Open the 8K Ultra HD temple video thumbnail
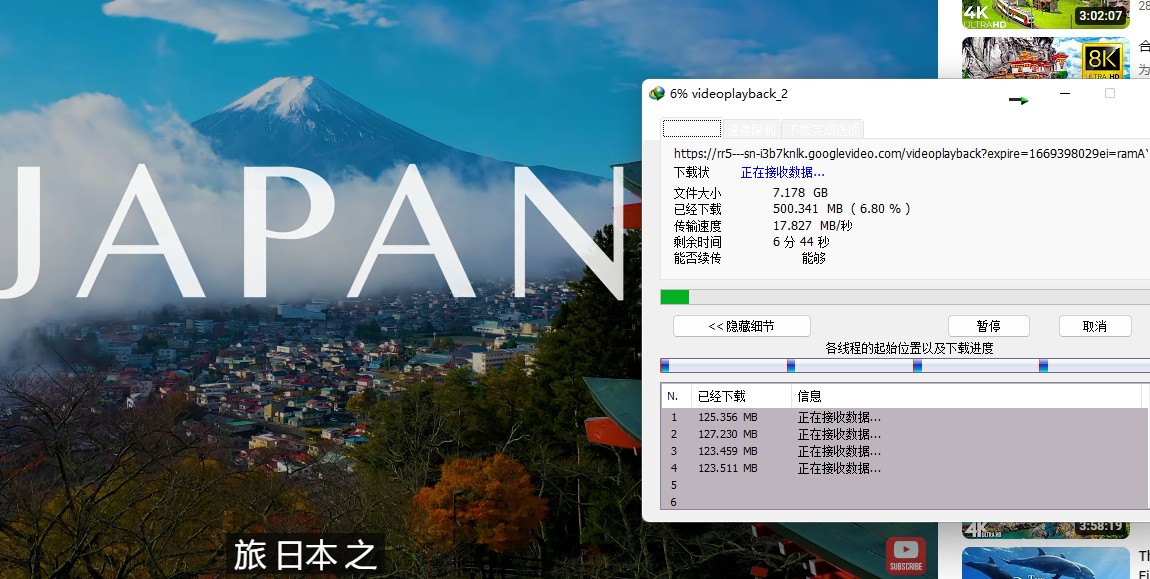 click(x=1045, y=59)
